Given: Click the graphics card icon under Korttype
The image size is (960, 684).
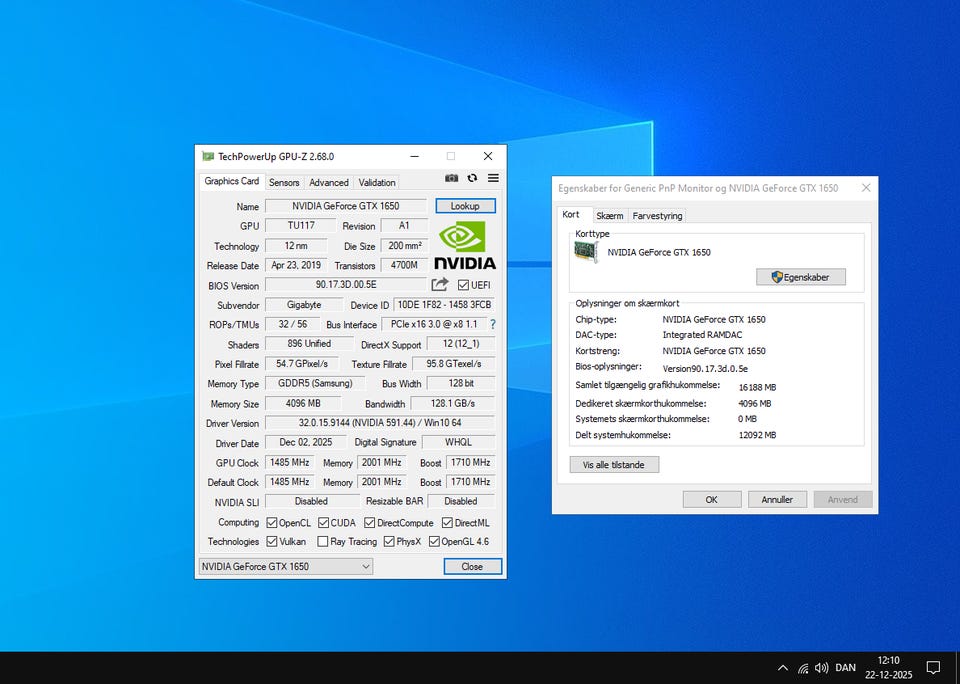Looking at the screenshot, I should pos(586,252).
